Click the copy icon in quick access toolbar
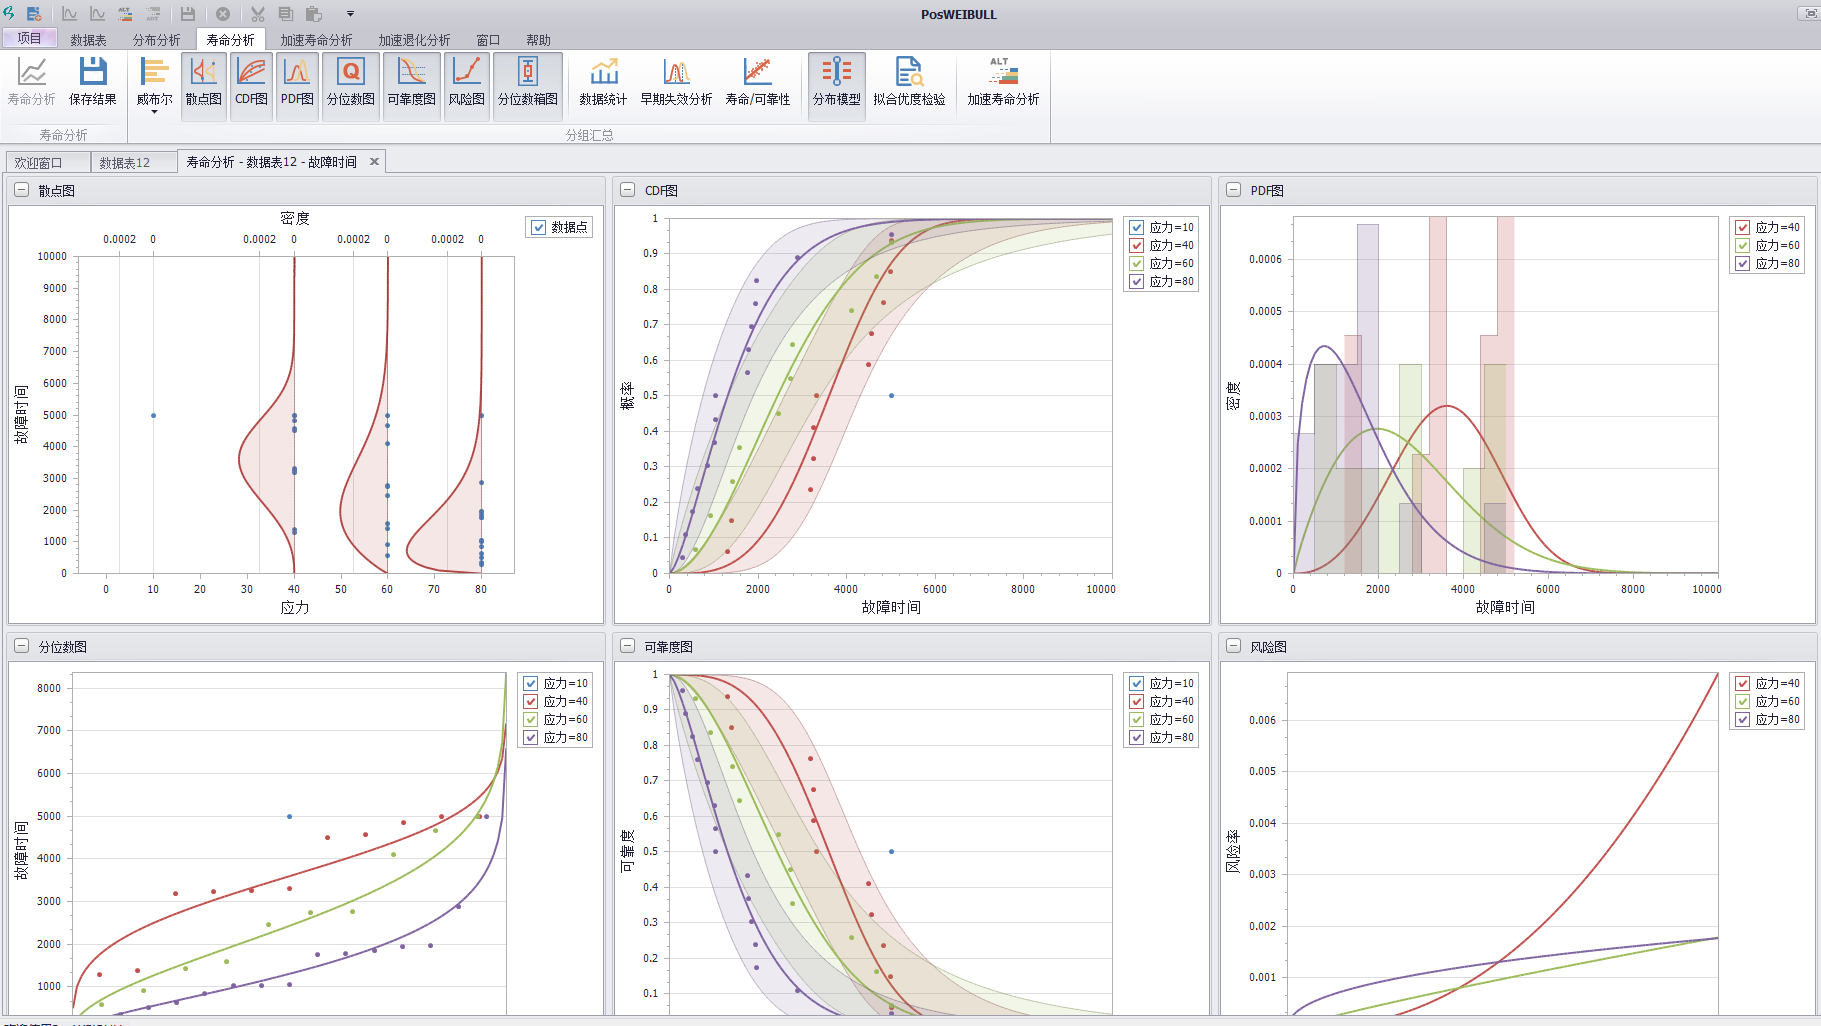 [x=286, y=14]
